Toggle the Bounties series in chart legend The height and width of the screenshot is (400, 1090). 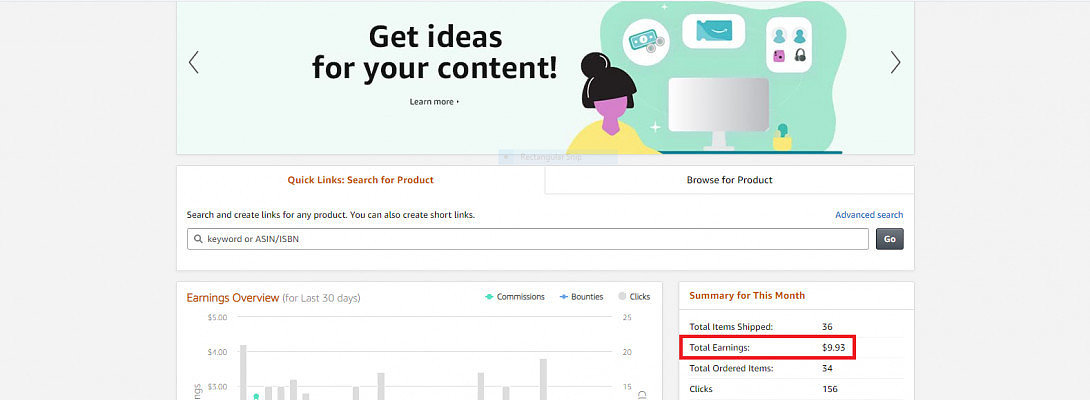point(581,297)
